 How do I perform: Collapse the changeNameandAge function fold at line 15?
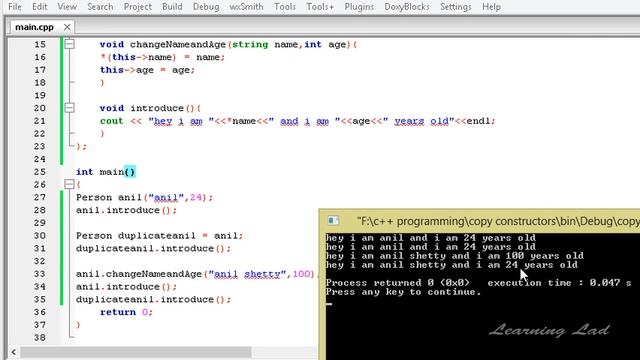coord(69,44)
